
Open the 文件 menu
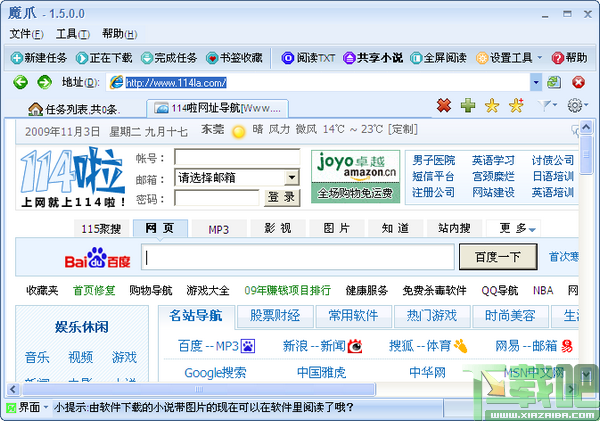point(26,34)
